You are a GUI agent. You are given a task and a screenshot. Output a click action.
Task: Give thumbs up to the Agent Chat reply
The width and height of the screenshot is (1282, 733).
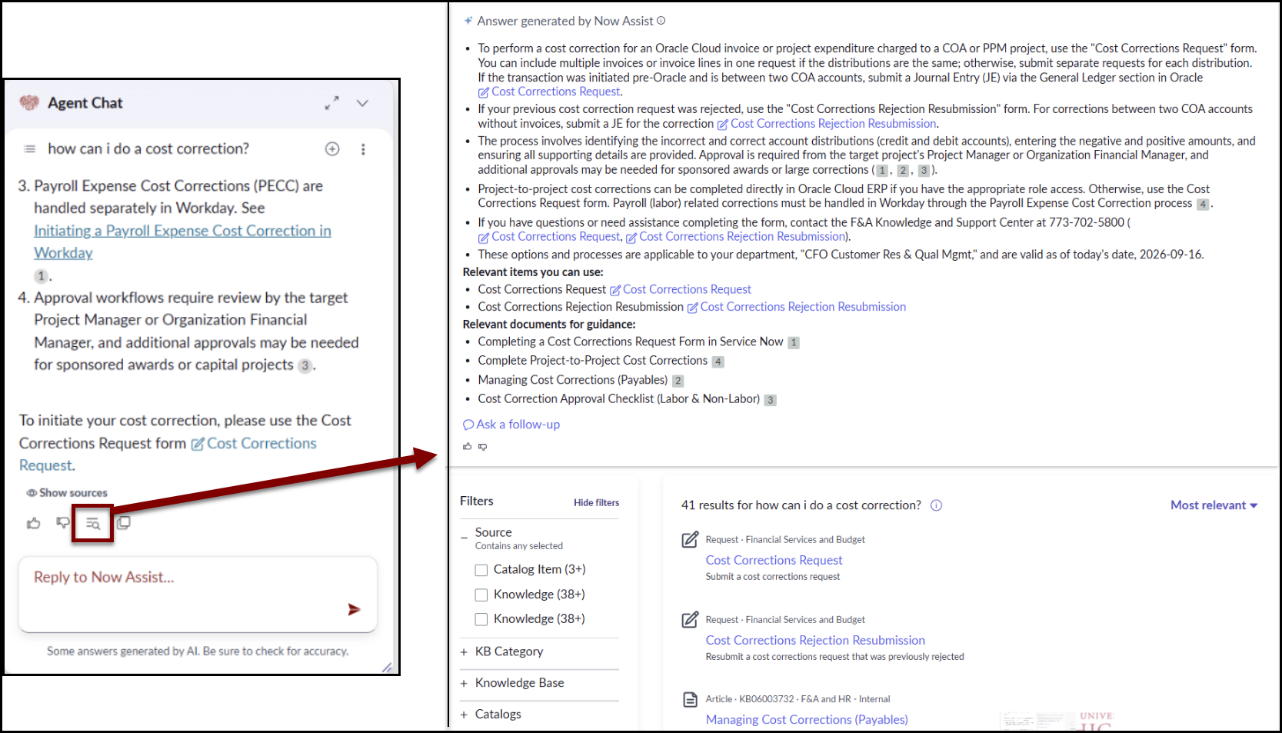click(34, 522)
